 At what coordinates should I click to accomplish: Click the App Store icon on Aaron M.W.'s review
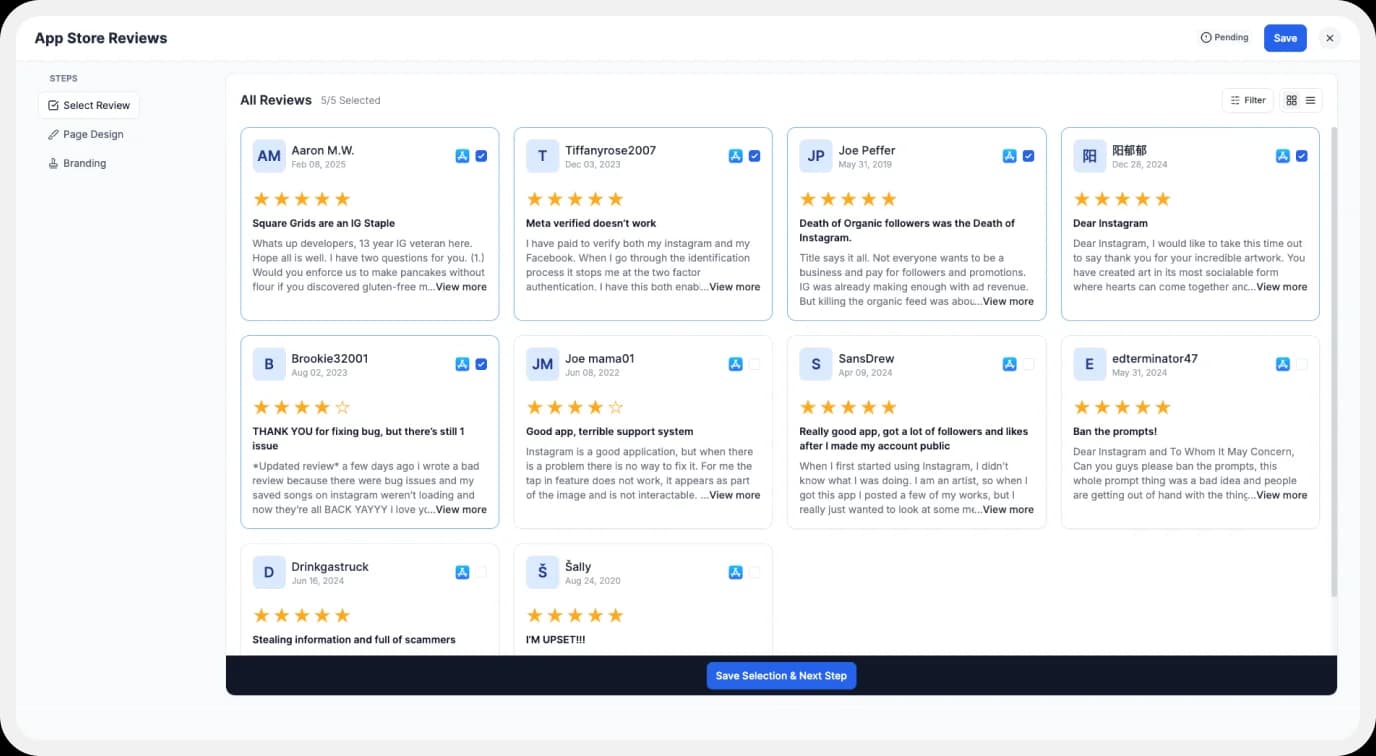click(x=462, y=156)
